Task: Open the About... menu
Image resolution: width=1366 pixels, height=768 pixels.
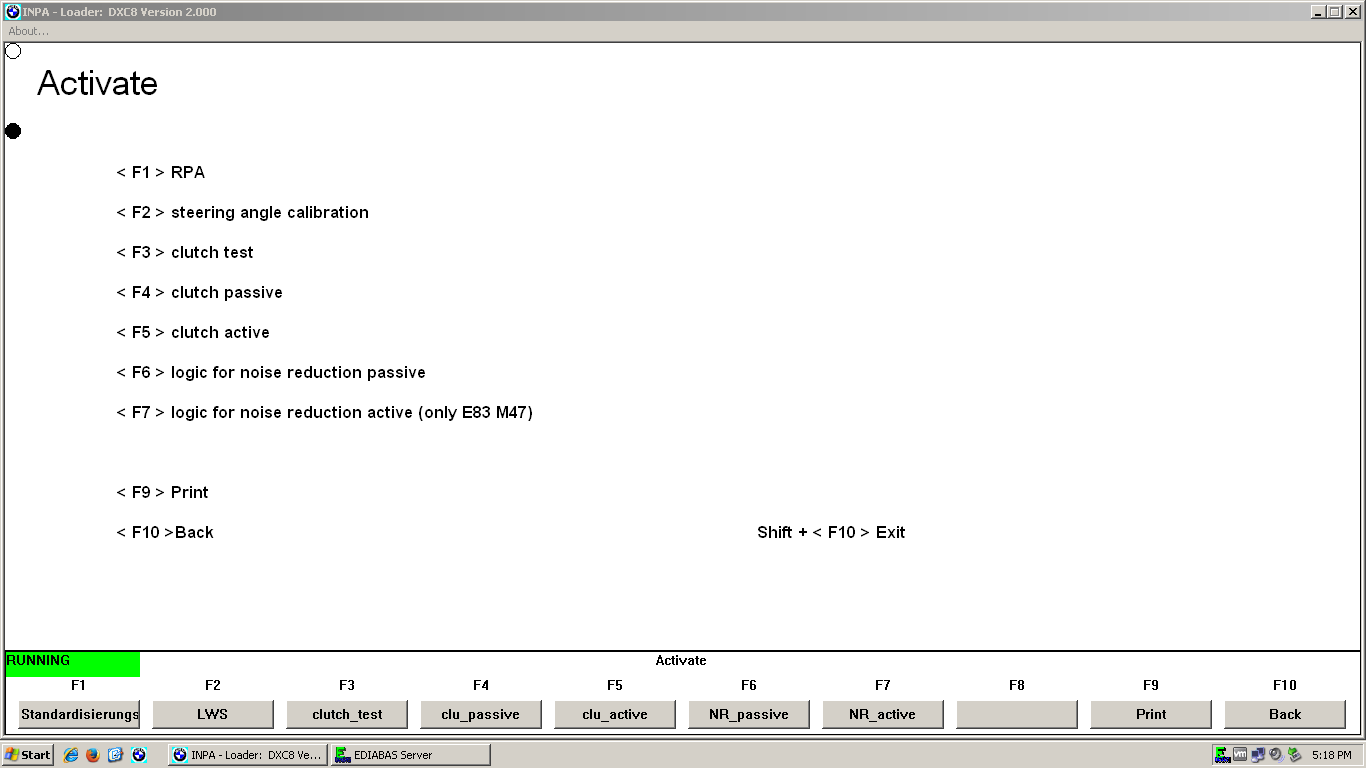Action: [29, 31]
